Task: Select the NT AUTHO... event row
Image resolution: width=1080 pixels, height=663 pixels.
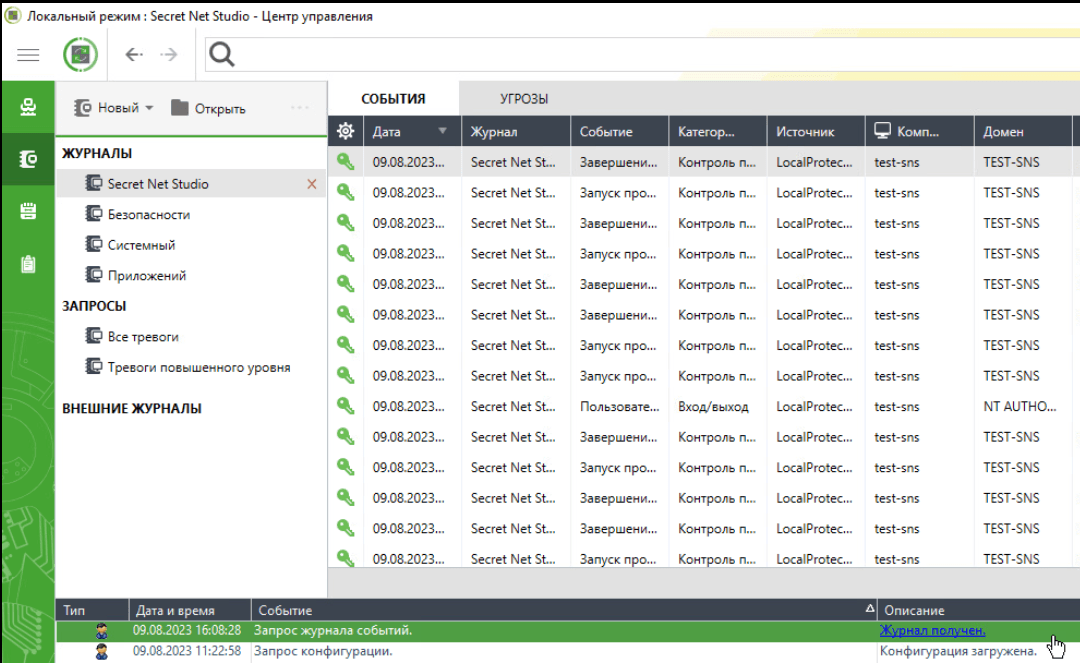Action: 700,407
